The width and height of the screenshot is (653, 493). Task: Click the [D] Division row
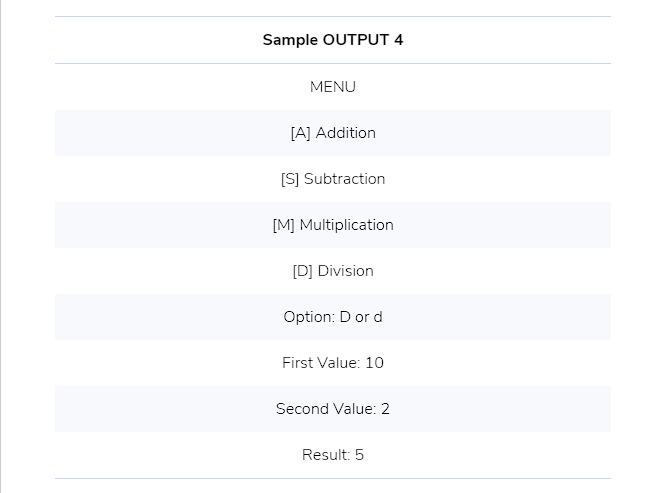pyautogui.click(x=333, y=271)
